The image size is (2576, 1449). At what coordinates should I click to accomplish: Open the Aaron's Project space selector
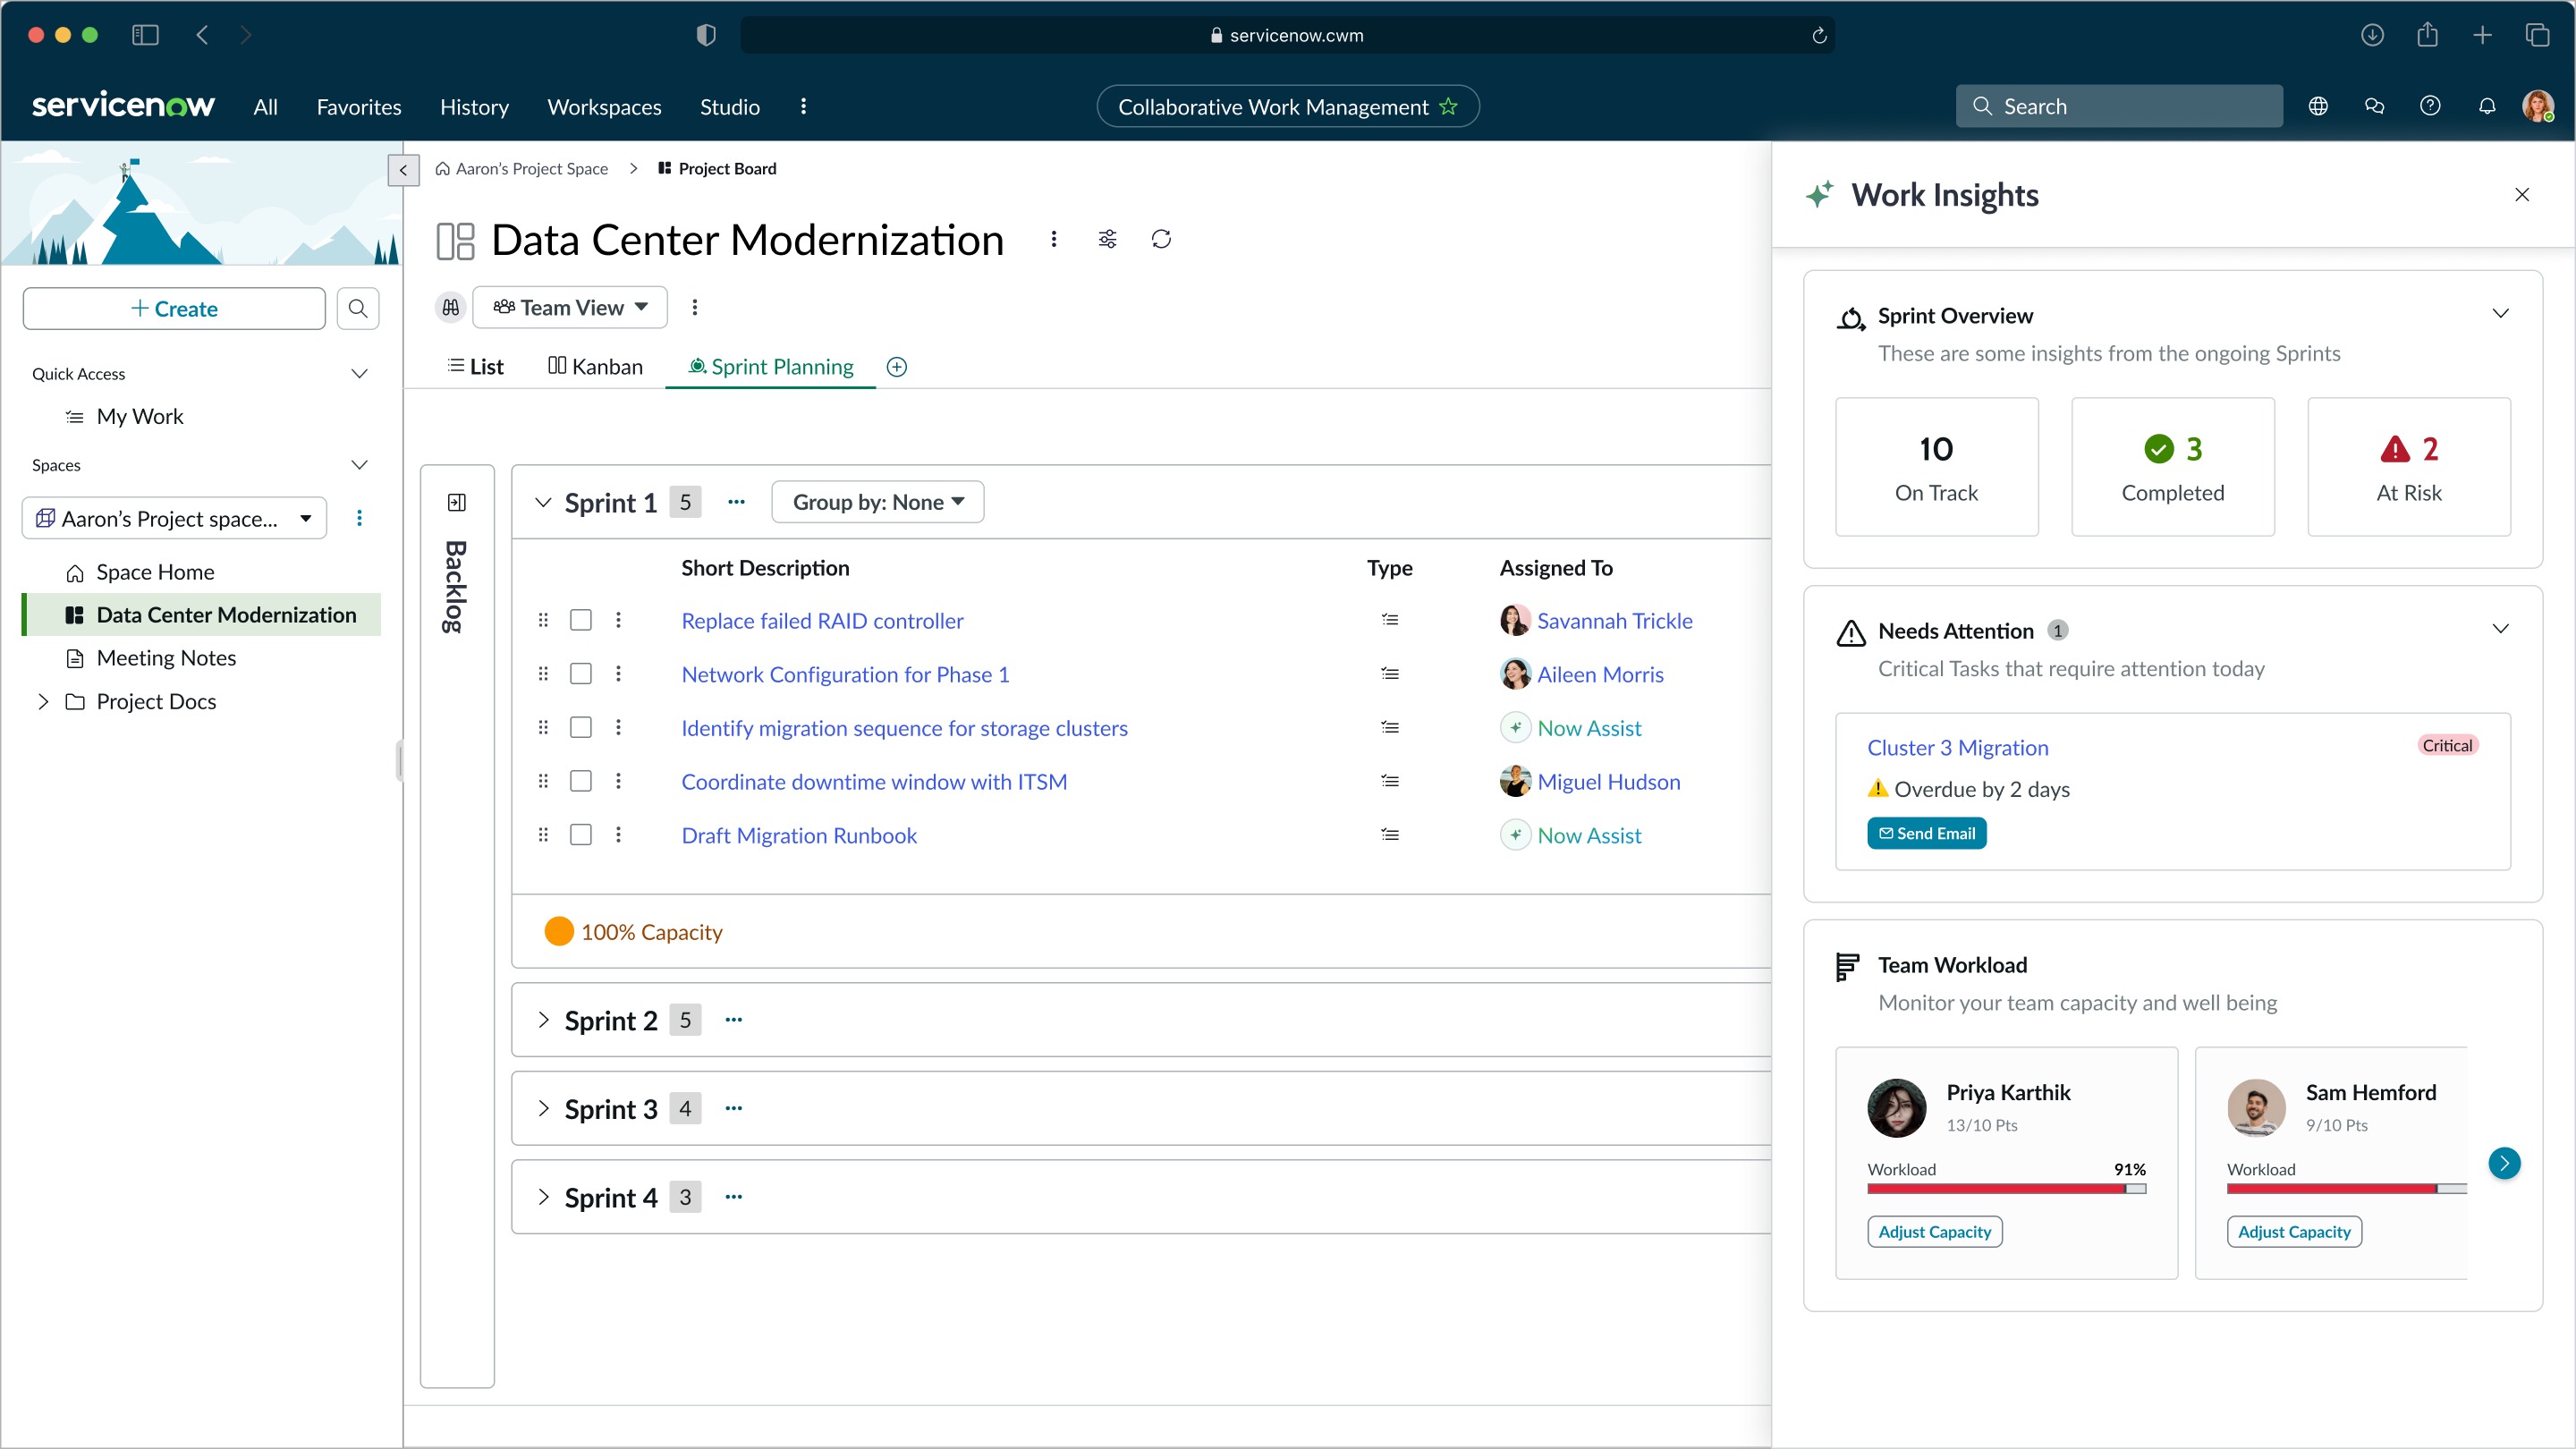tap(174, 518)
